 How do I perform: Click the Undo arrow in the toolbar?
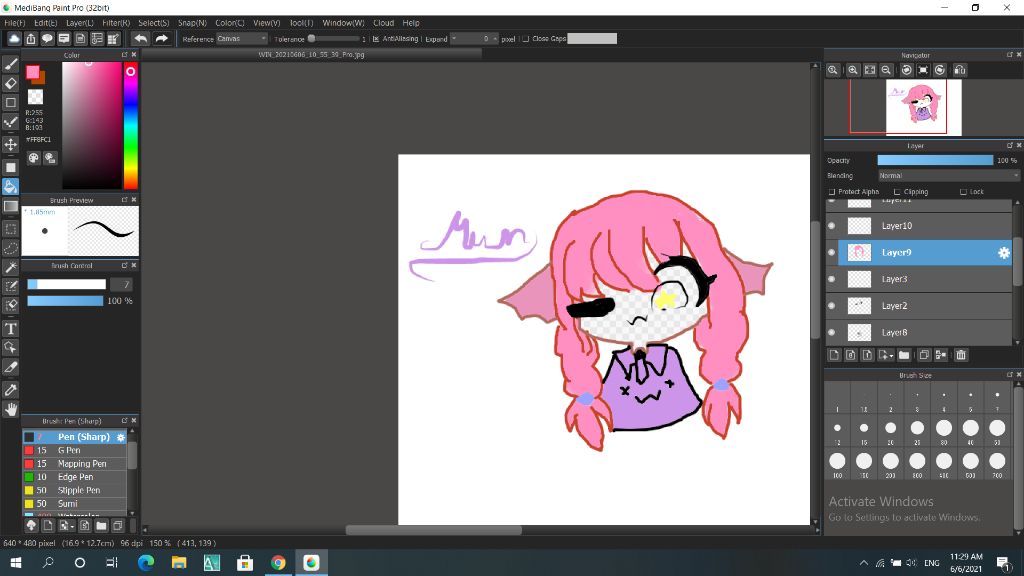140,39
